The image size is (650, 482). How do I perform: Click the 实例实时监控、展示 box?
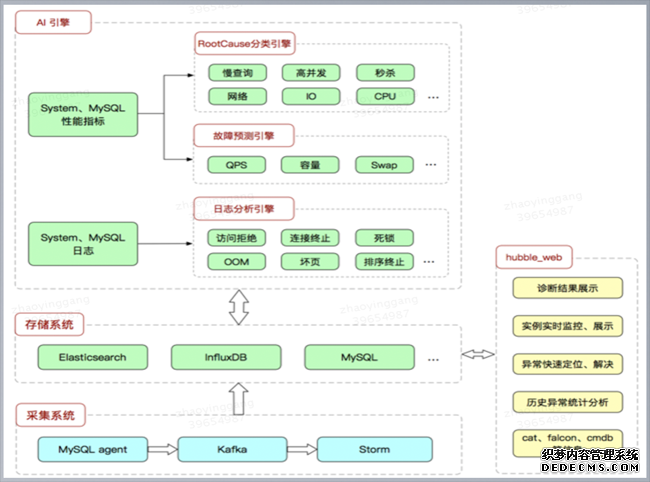tap(567, 326)
